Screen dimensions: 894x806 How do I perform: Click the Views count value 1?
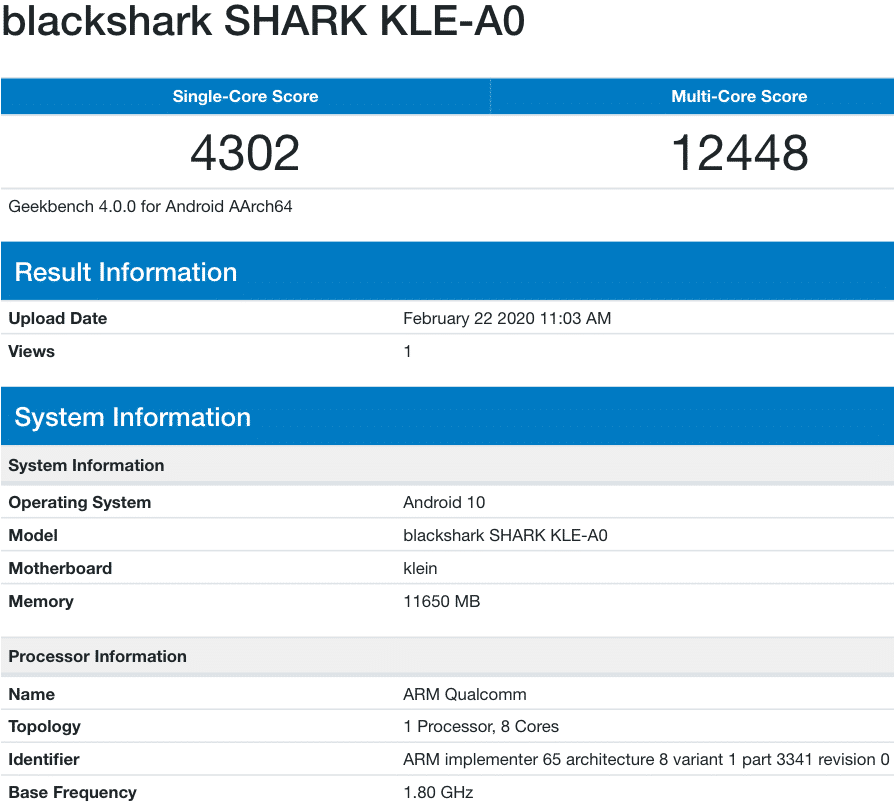click(x=407, y=351)
